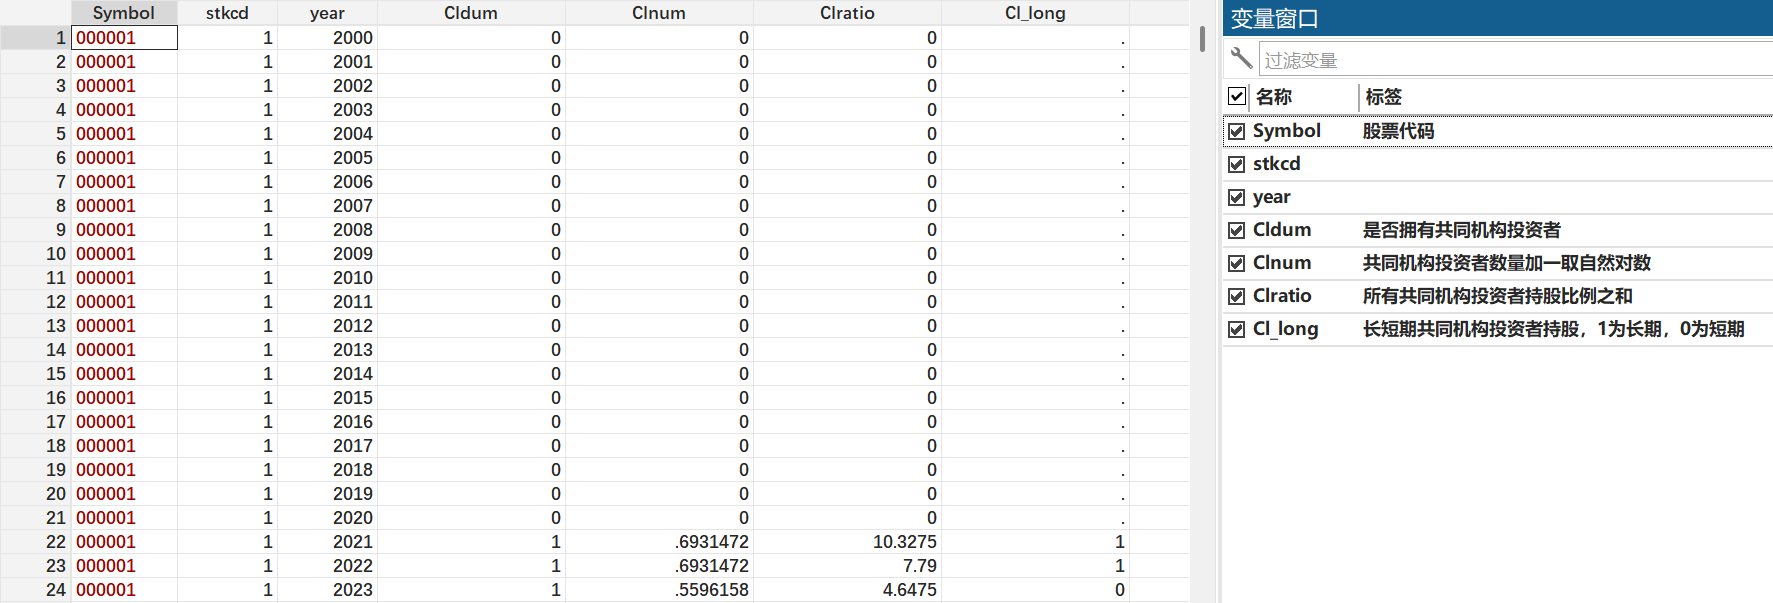Disable the CIdum variable checkbox
Viewport: 1773px width, 603px height.
click(x=1237, y=230)
